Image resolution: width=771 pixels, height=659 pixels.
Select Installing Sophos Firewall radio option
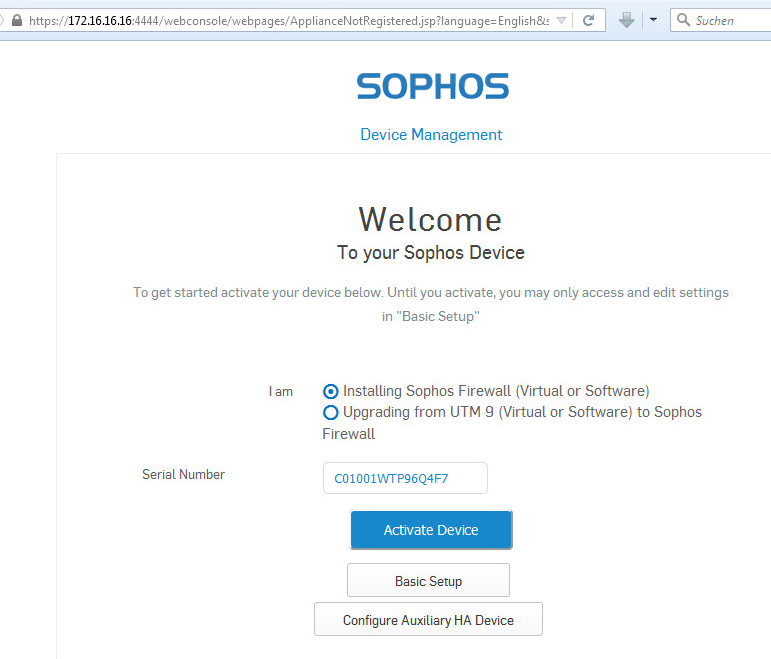coord(330,391)
